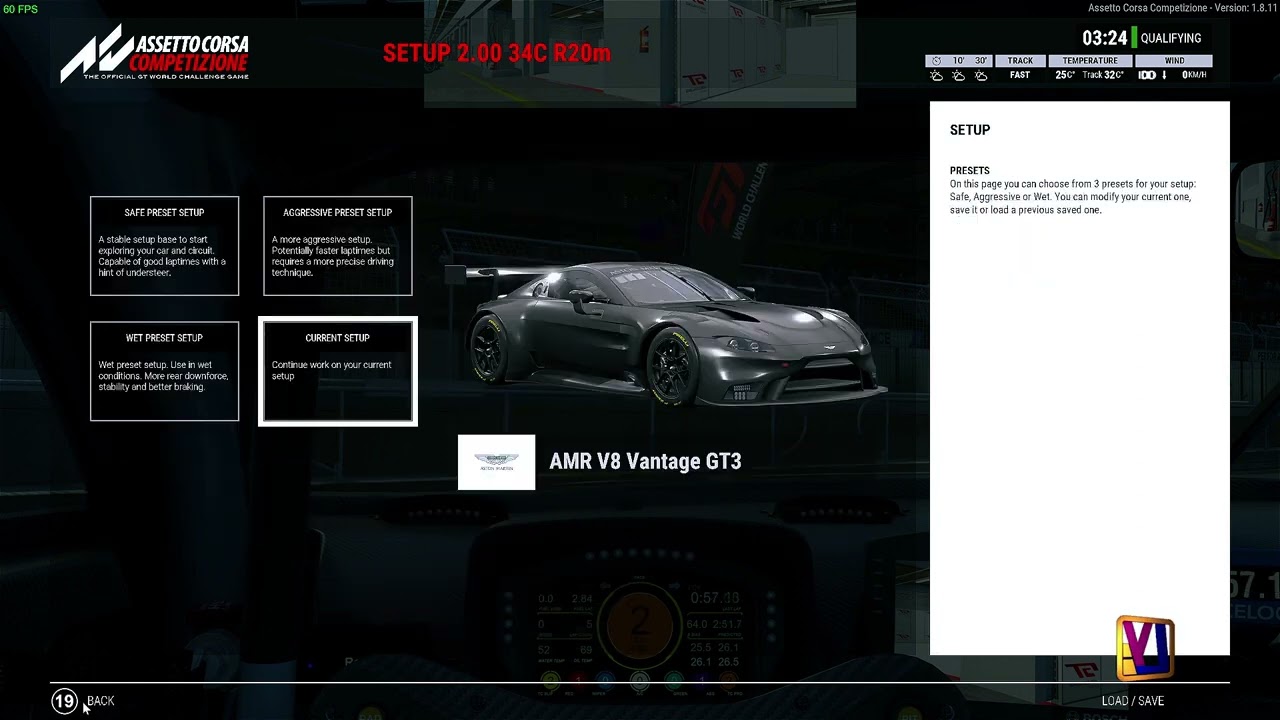Click the QUALIFYING session label

pyautogui.click(x=1171, y=38)
